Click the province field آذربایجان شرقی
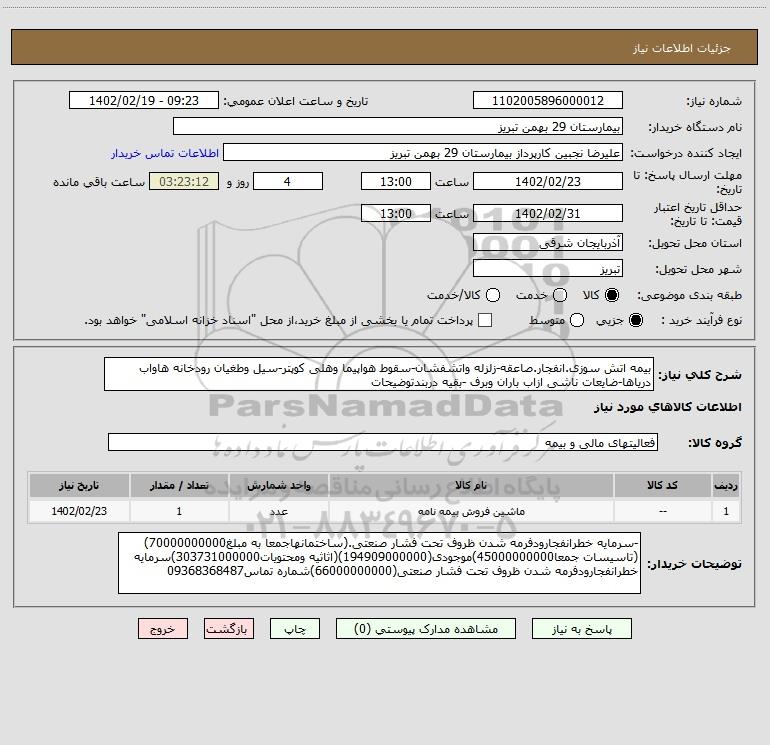The image size is (770, 745). [548, 242]
